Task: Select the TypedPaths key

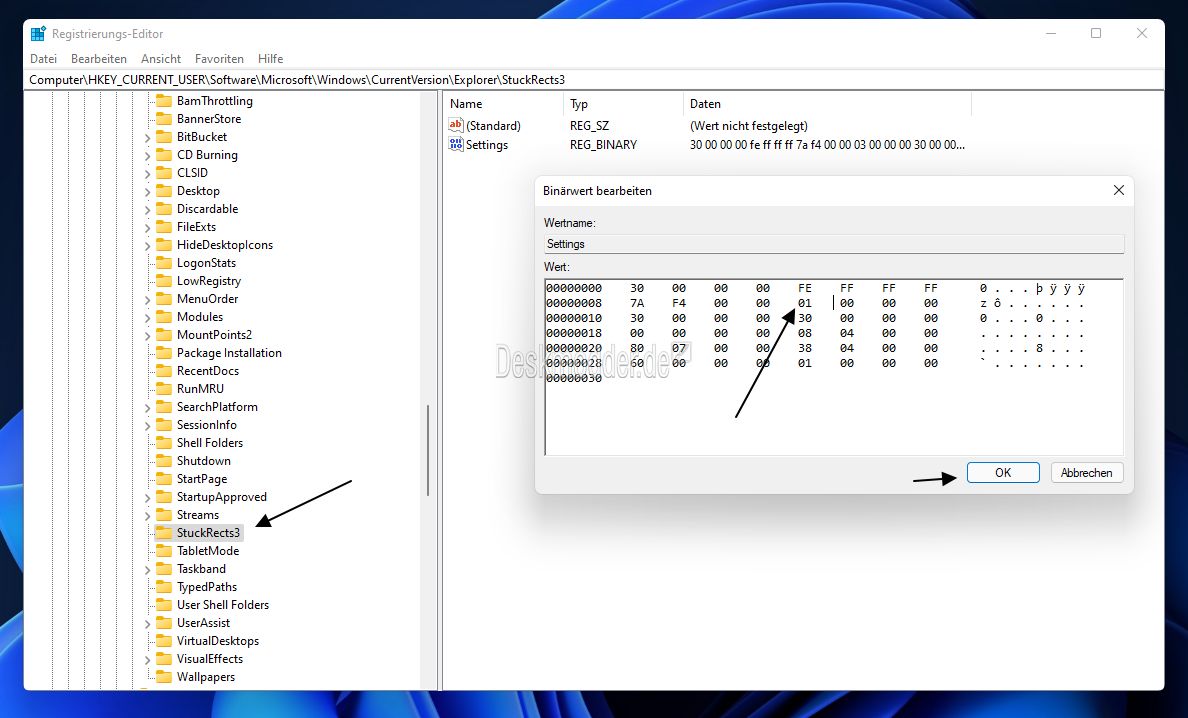Action: click(207, 587)
